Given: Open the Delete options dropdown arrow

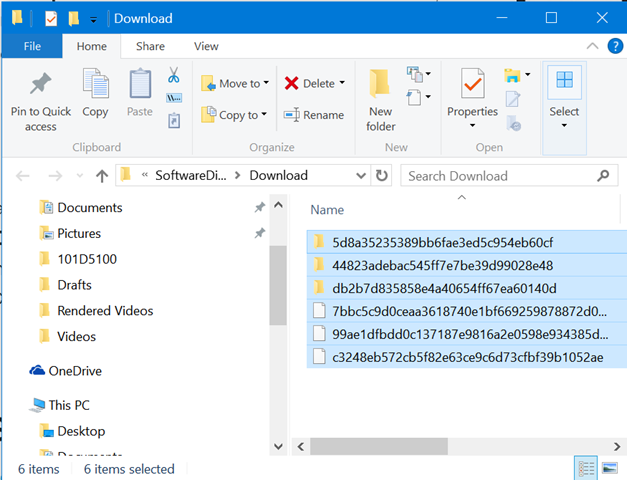Looking at the screenshot, I should click(342, 83).
